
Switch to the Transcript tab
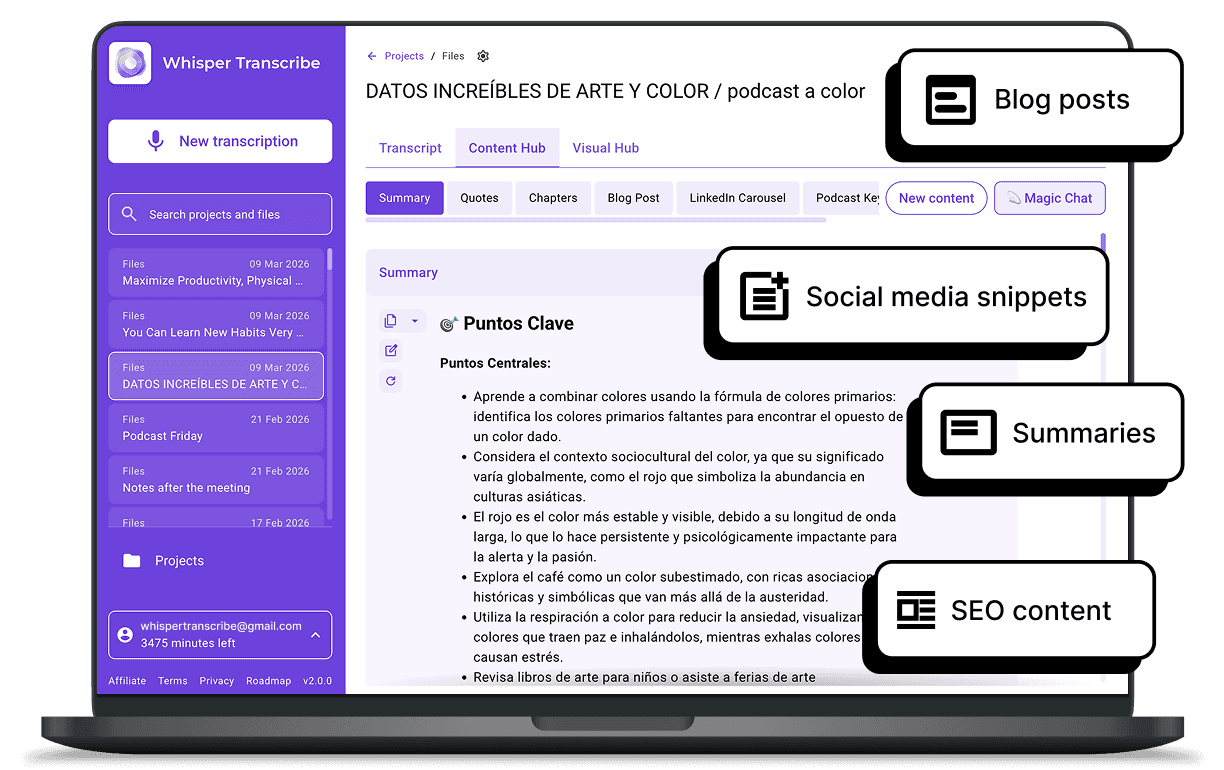point(409,148)
